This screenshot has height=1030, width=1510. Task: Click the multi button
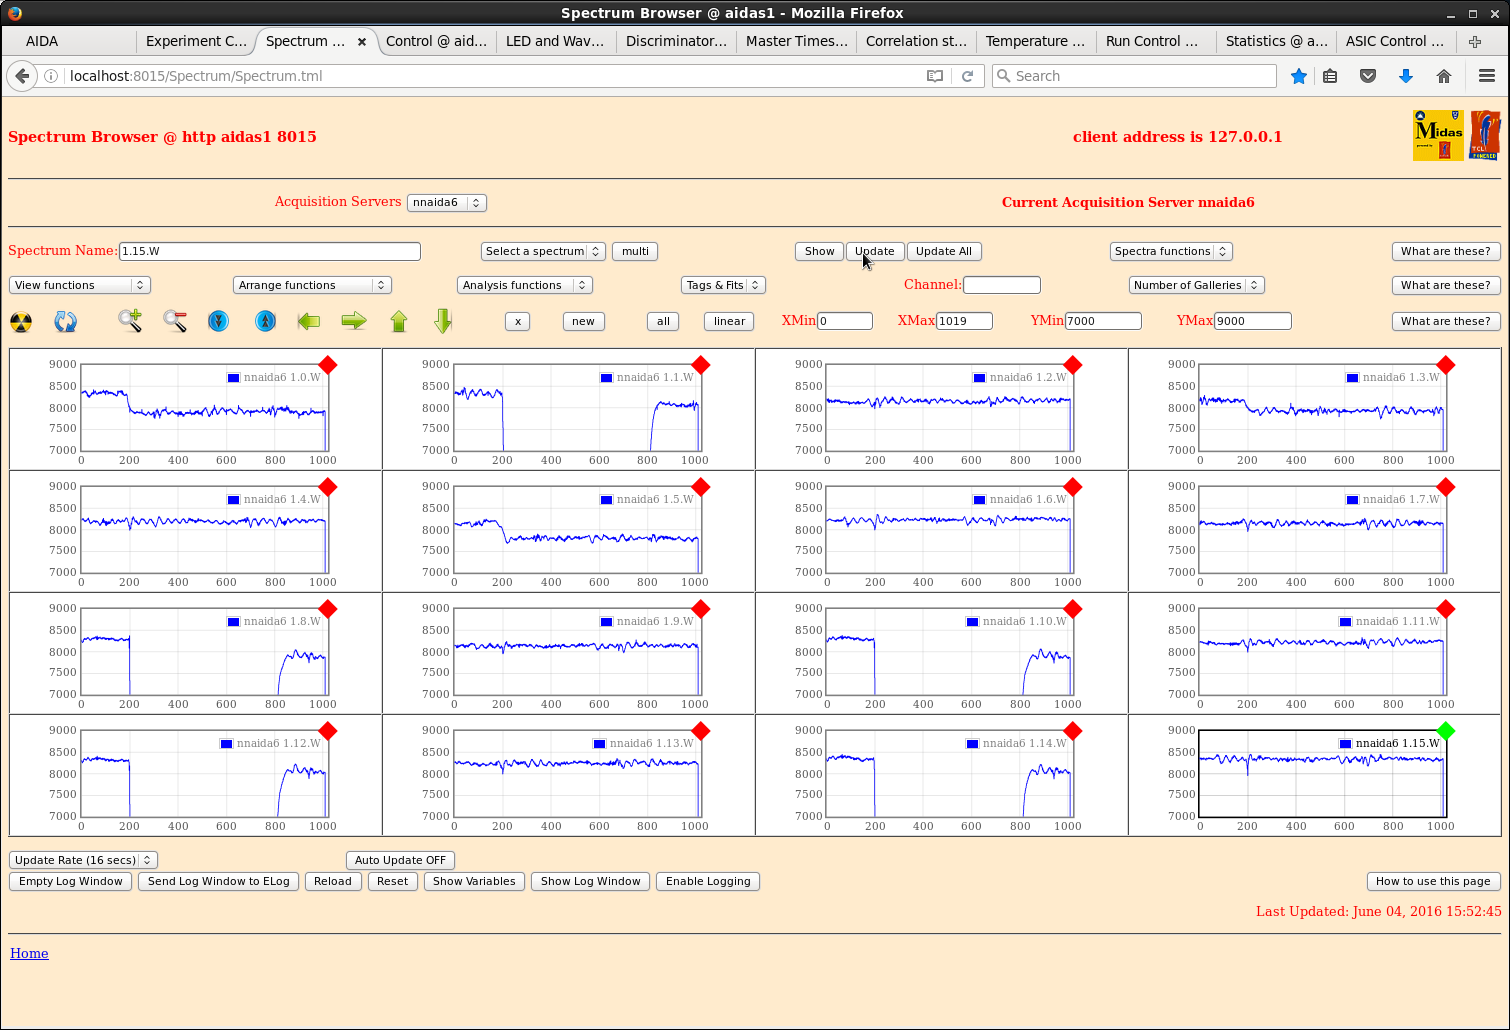635,251
